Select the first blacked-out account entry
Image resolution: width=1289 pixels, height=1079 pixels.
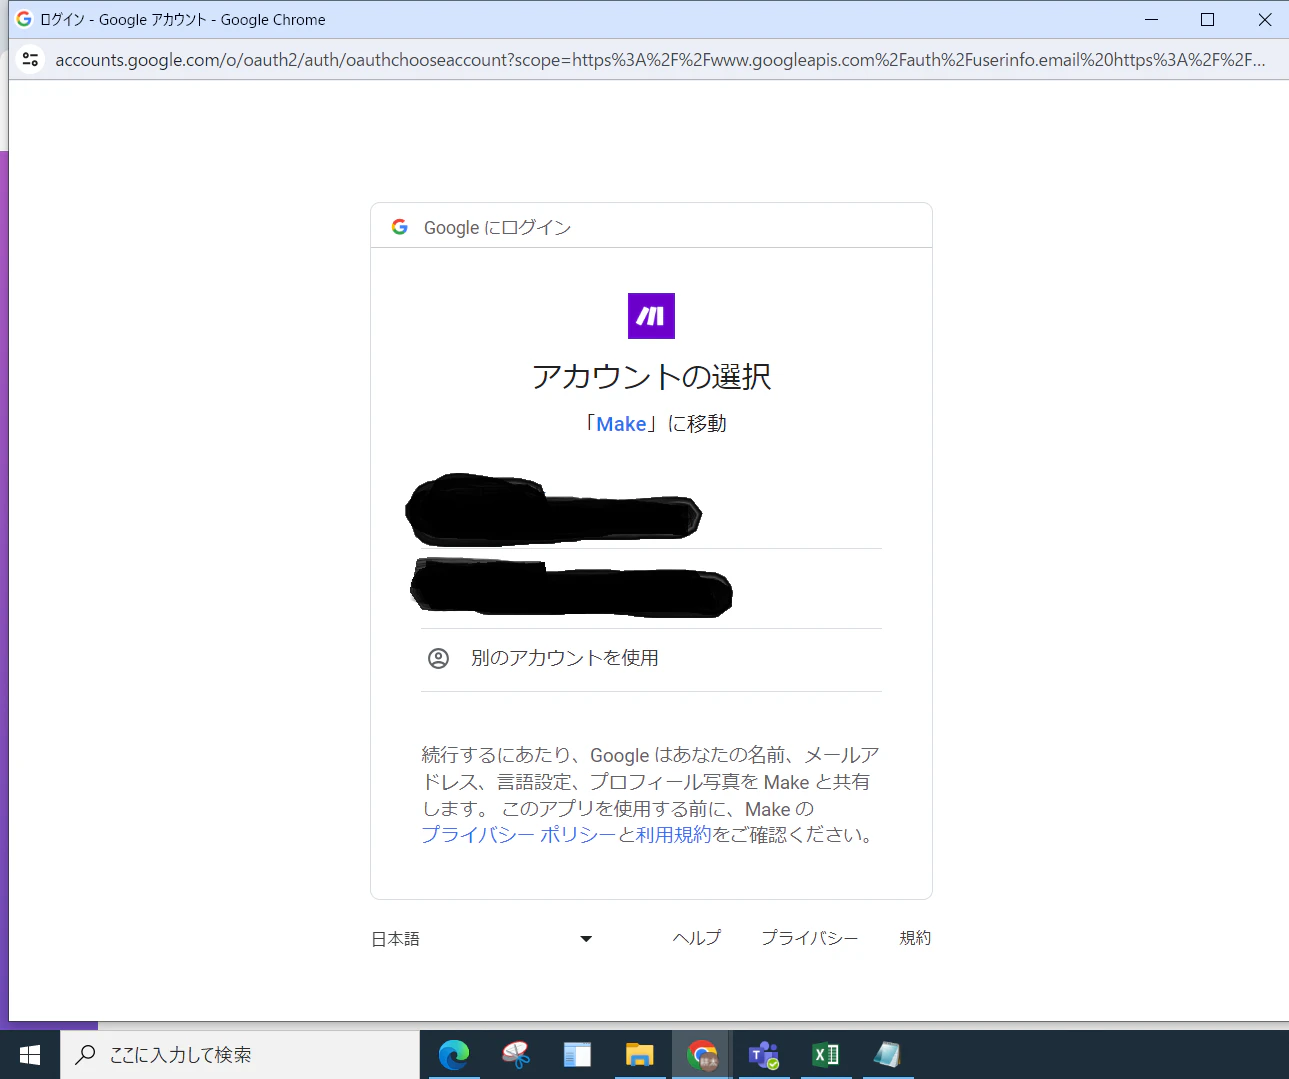[x=651, y=509]
